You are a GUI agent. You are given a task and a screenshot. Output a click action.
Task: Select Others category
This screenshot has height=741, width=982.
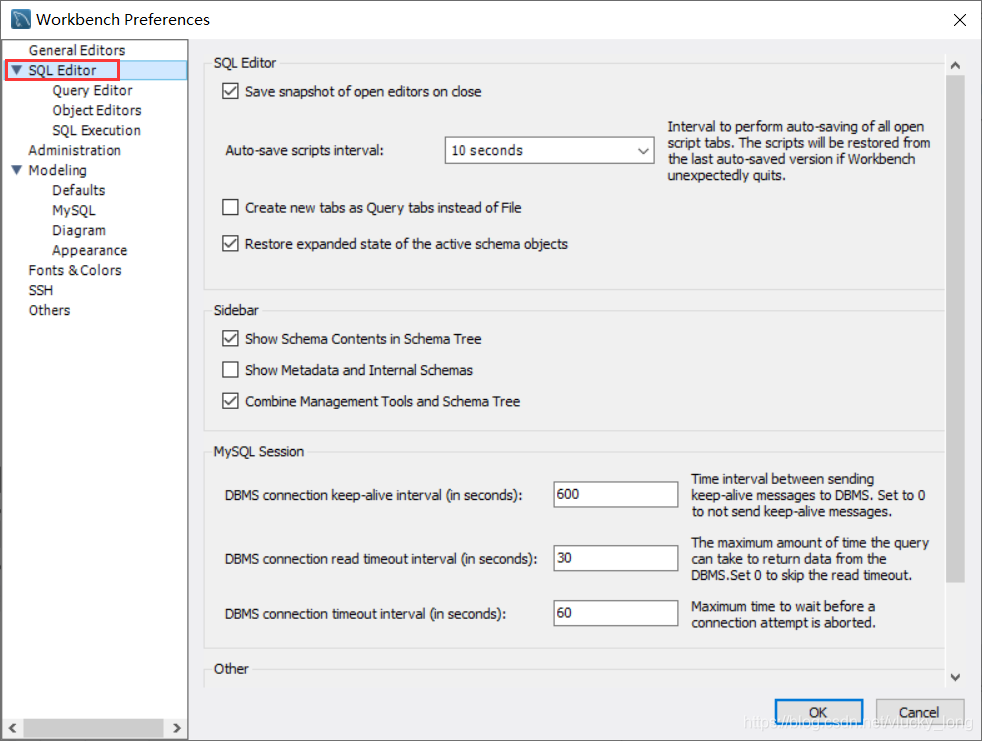click(49, 311)
